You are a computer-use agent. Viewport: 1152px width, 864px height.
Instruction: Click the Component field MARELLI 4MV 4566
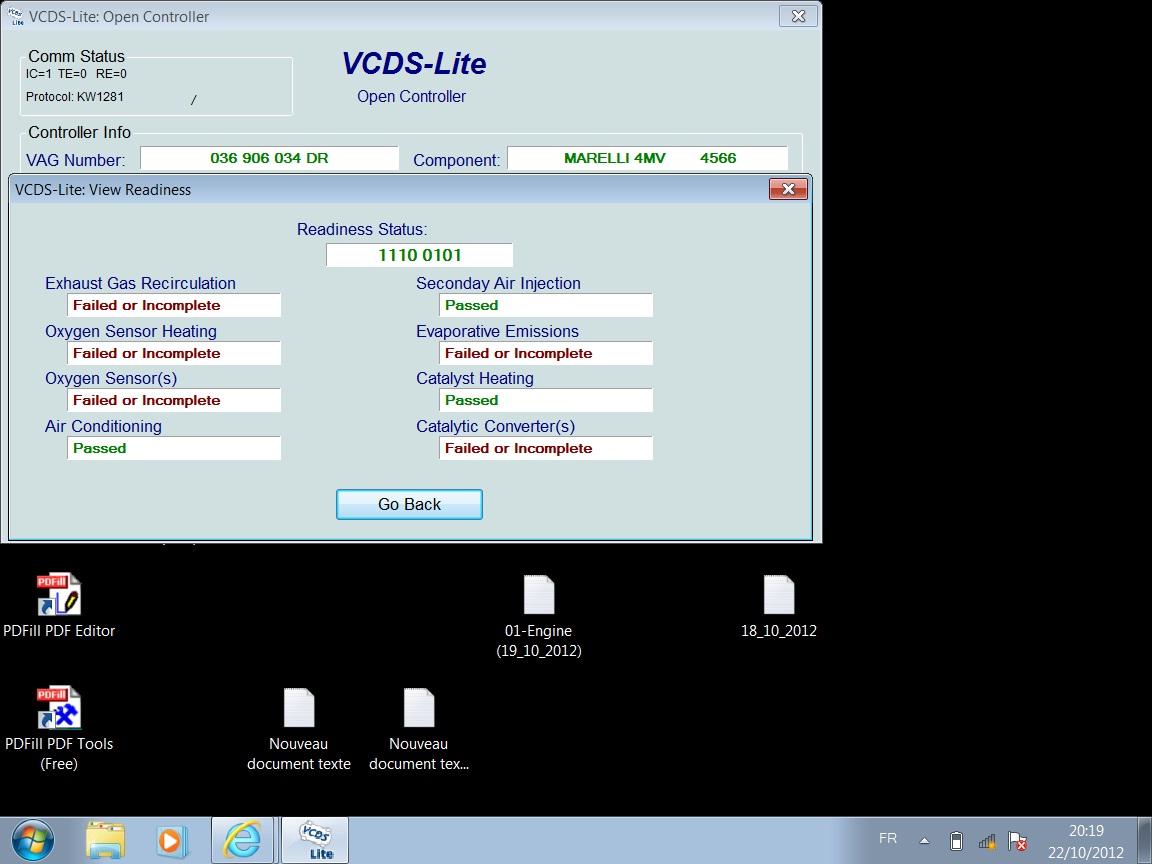tap(647, 158)
